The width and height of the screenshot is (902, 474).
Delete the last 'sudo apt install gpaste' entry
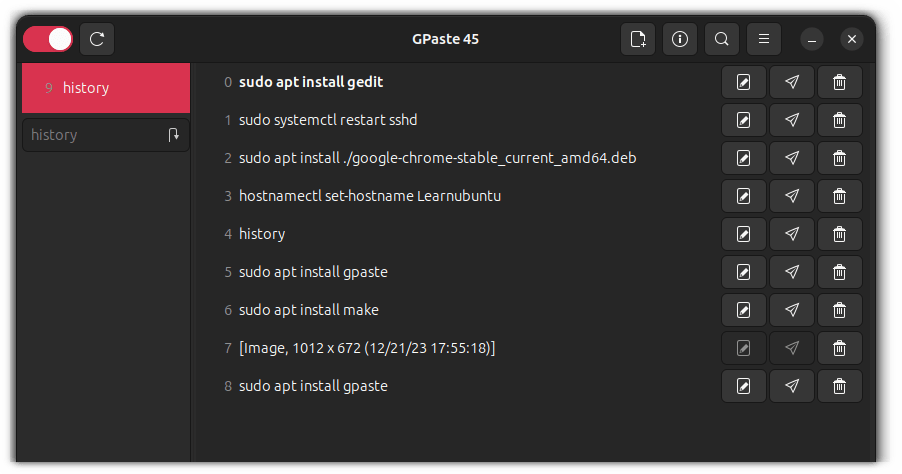(839, 386)
